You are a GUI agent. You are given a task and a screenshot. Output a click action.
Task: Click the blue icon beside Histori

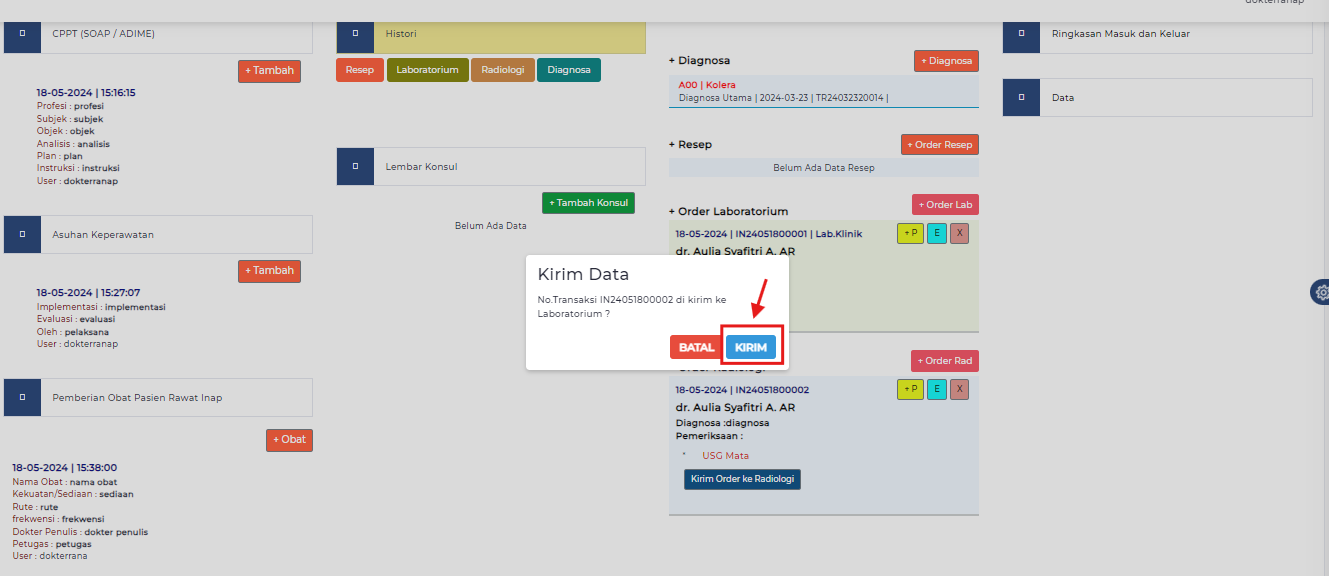coord(355,34)
